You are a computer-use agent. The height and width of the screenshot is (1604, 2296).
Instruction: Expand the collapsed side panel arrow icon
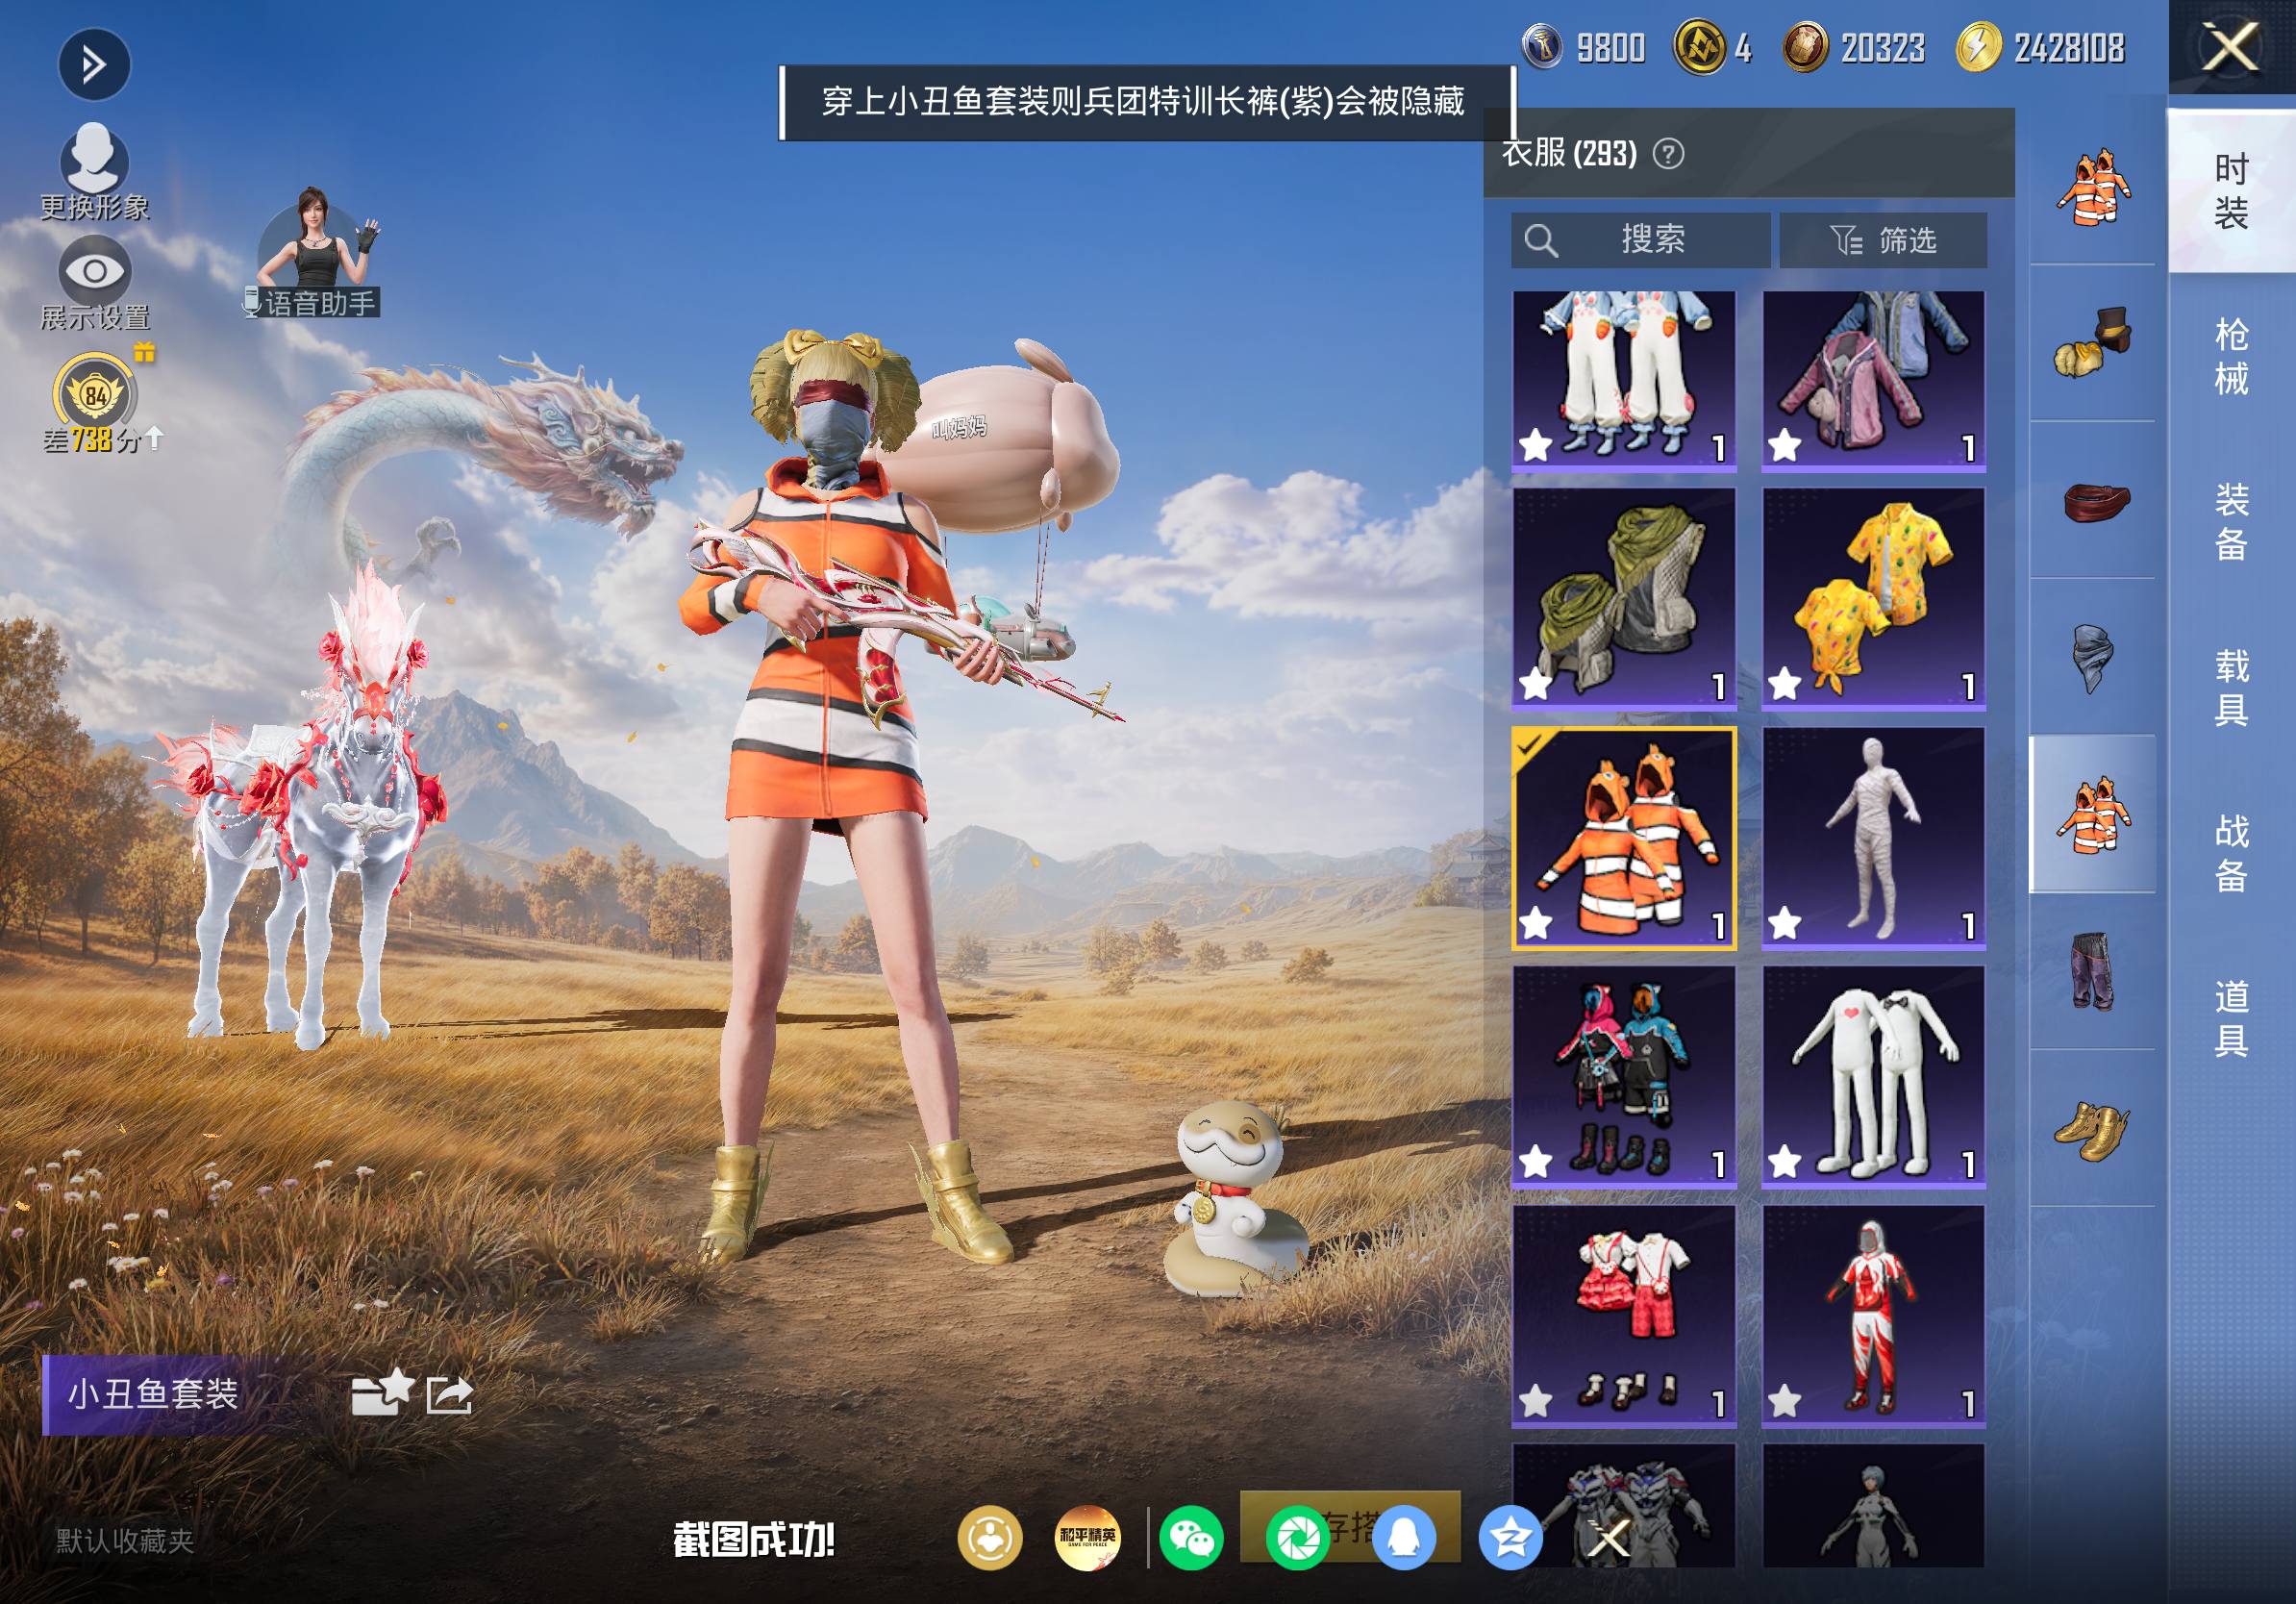point(94,65)
